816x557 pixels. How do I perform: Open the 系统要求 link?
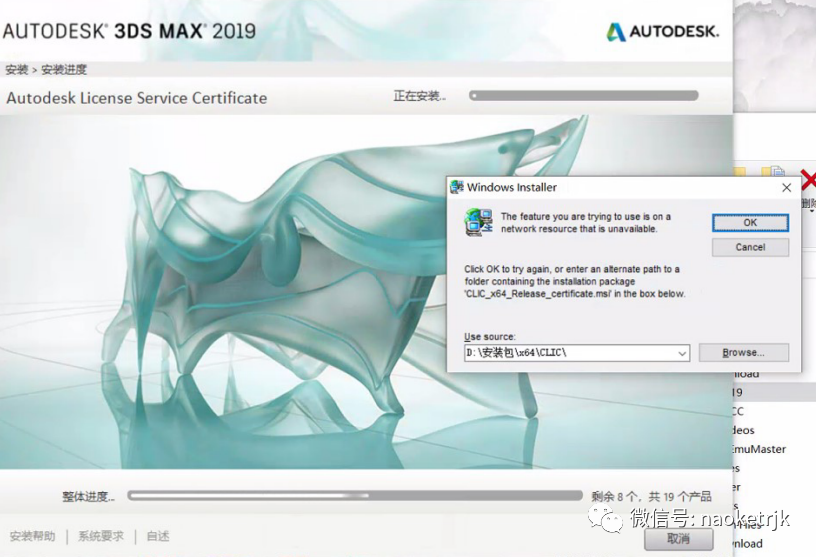[101, 536]
